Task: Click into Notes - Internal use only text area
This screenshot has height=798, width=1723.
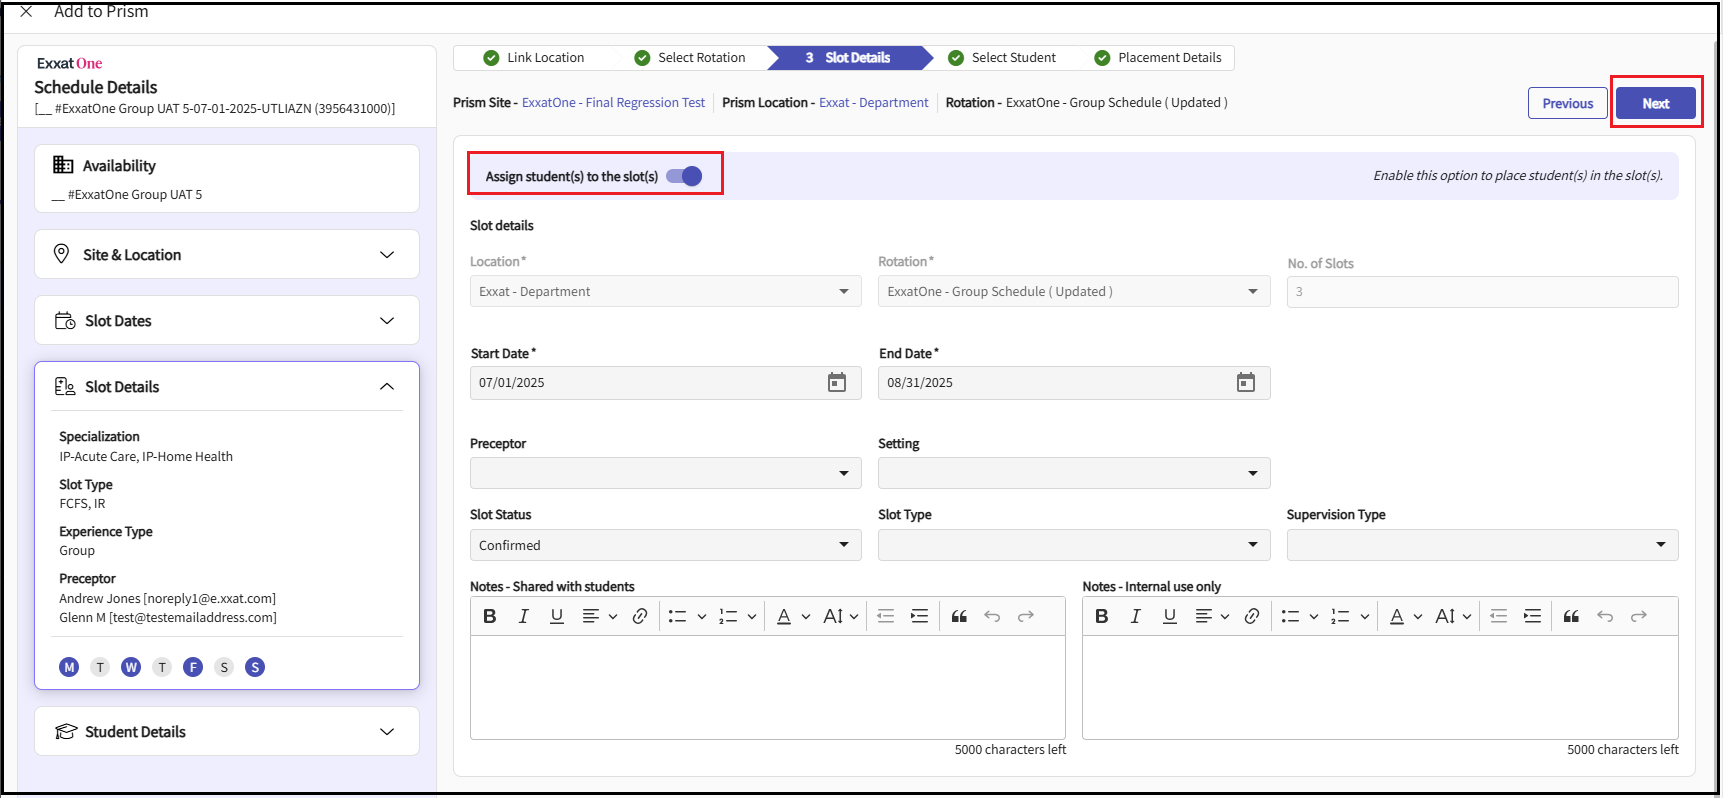Action: coord(1379,687)
